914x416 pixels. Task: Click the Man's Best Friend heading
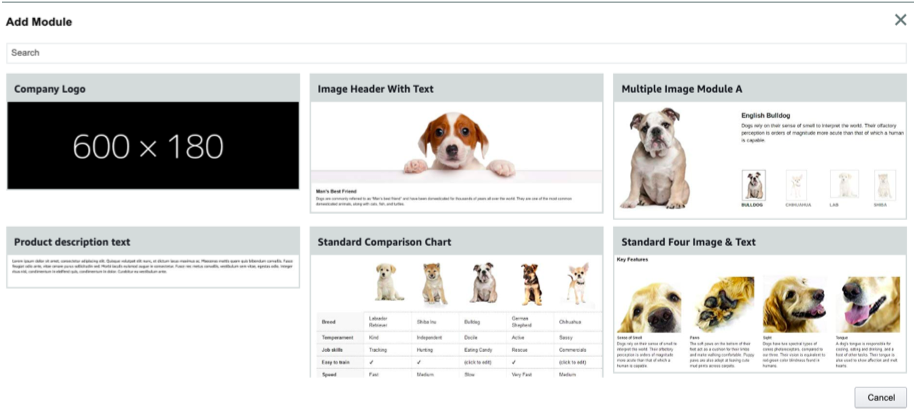(336, 191)
